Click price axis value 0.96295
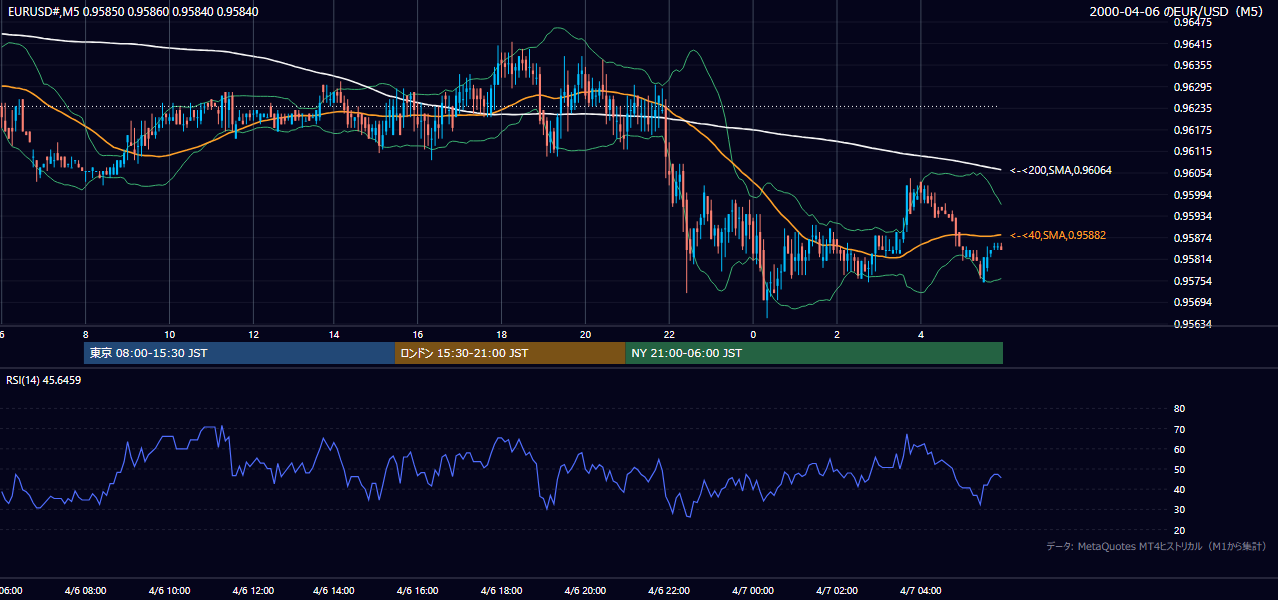 click(x=1193, y=87)
